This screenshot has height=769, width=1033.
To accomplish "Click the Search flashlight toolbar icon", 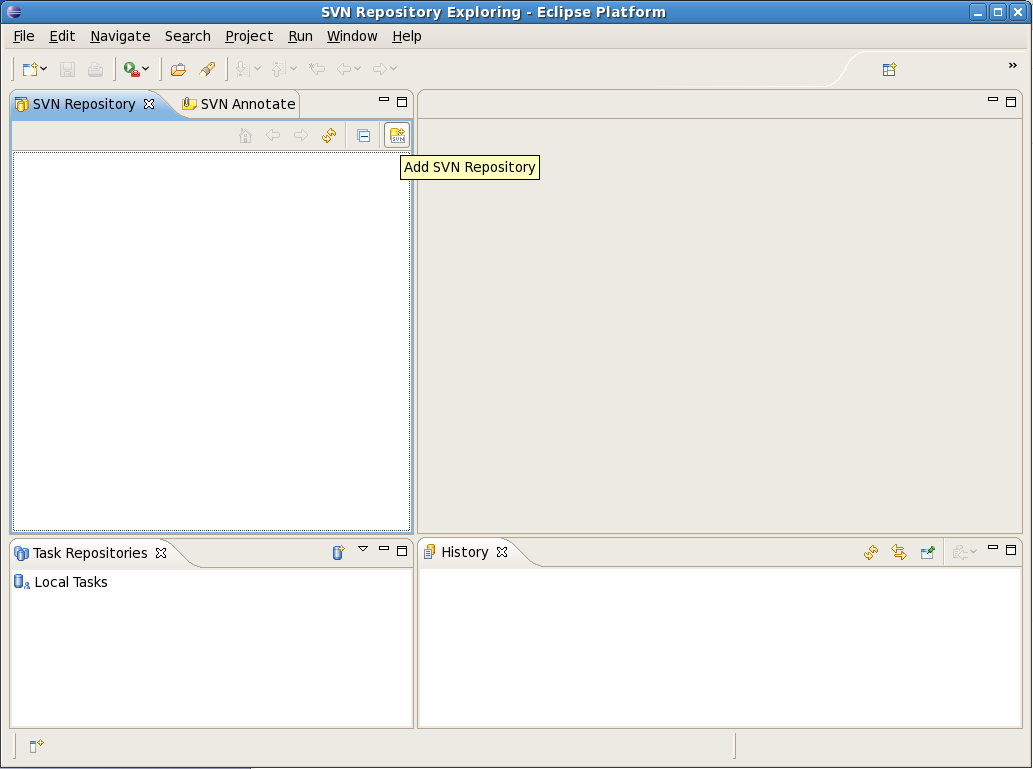I will [207, 69].
